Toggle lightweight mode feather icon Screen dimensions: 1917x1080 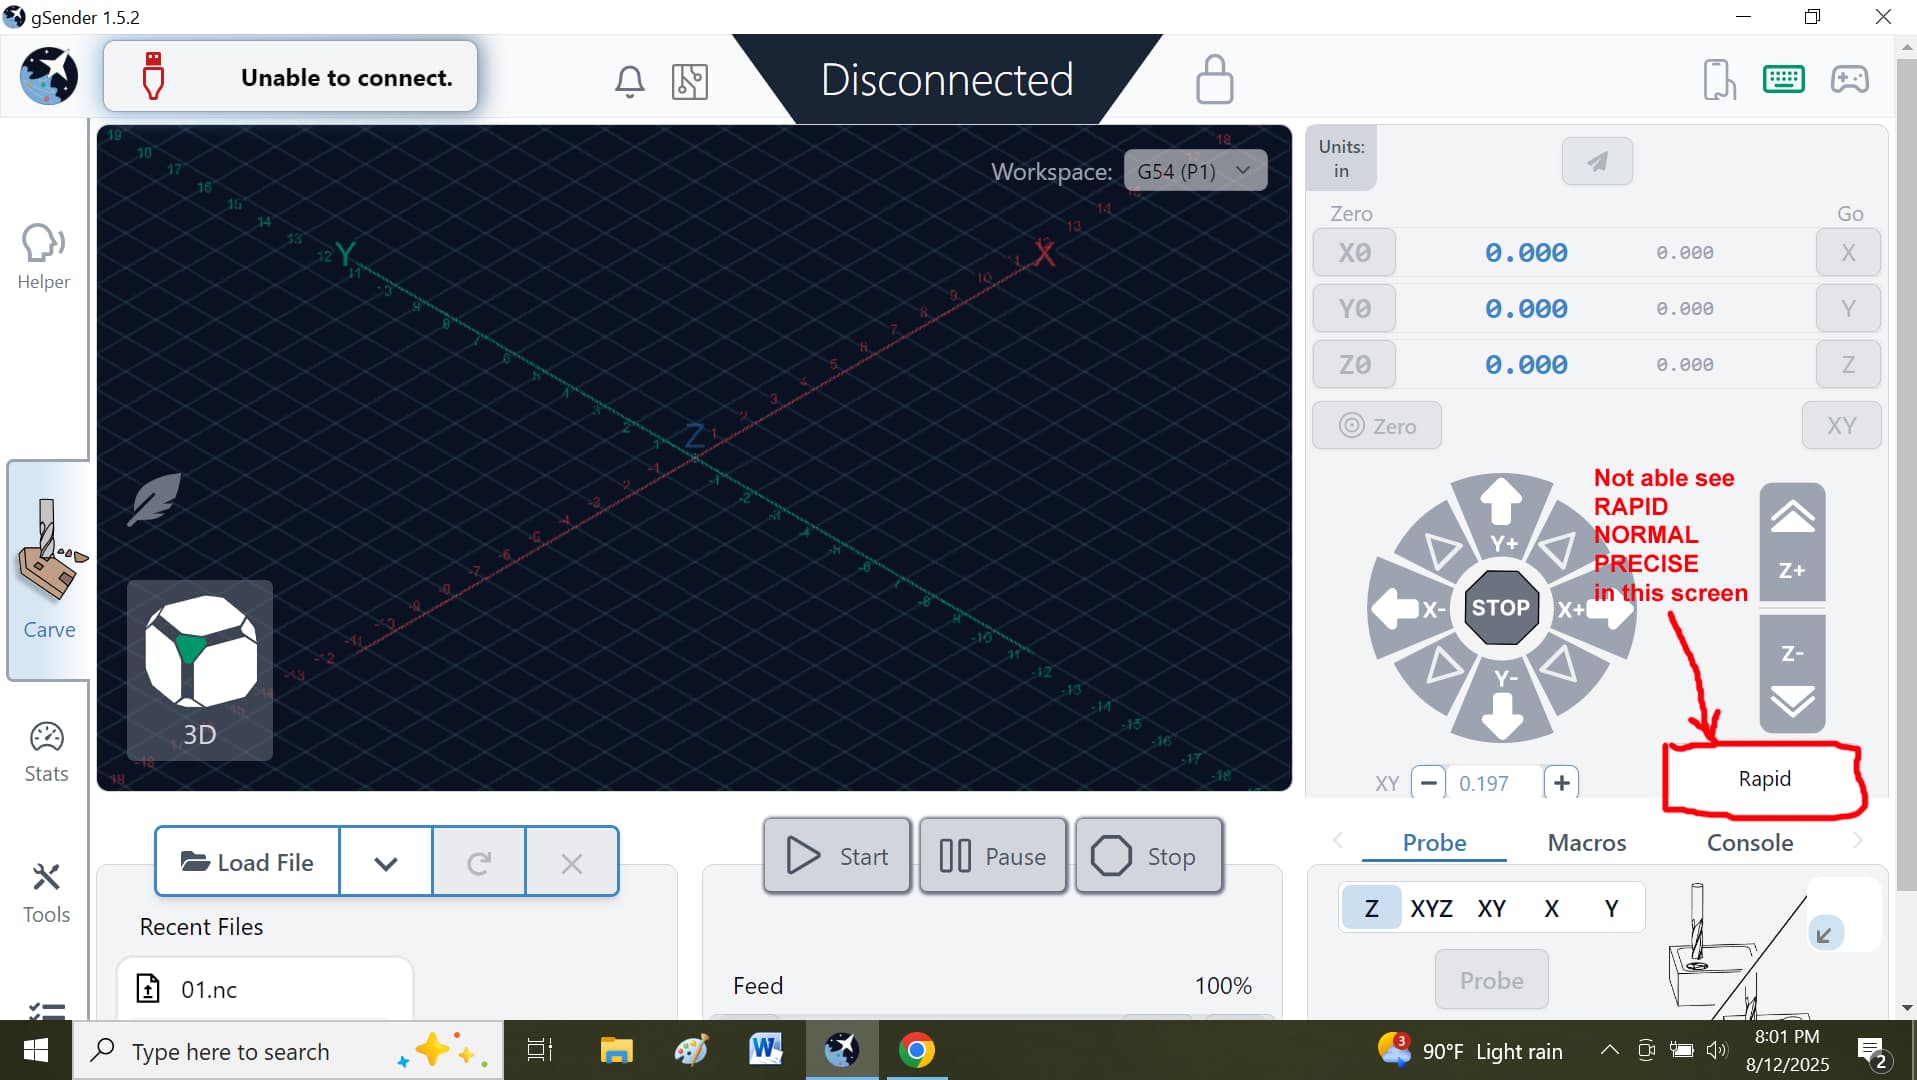coord(154,500)
